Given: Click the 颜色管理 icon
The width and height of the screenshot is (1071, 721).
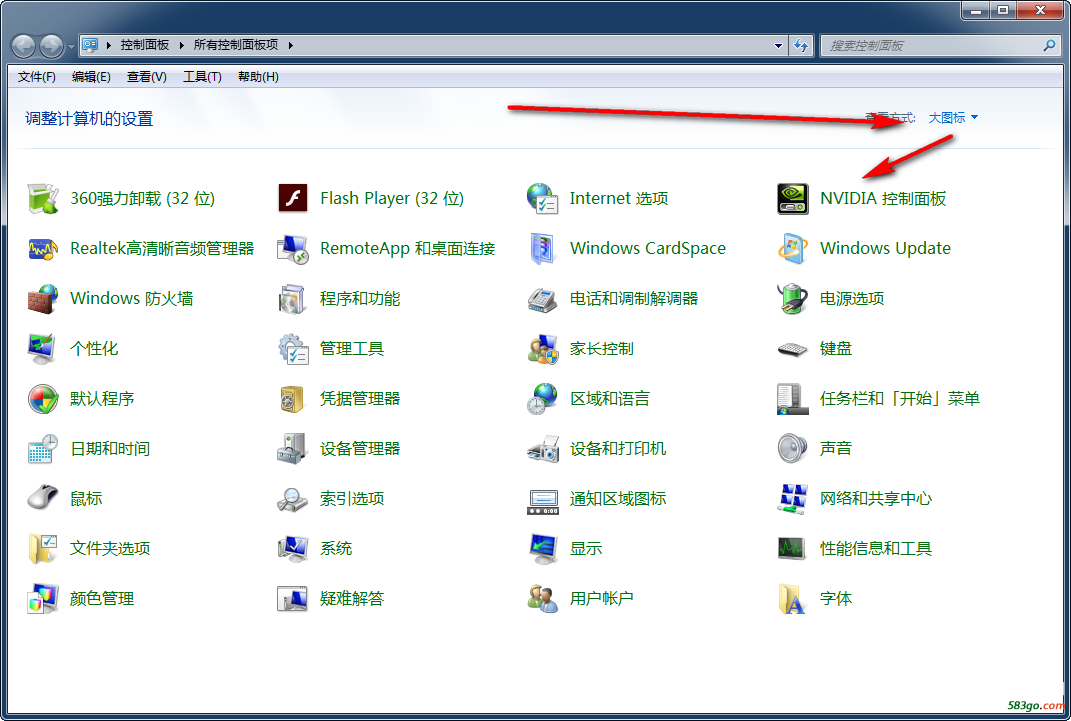Looking at the screenshot, I should pyautogui.click(x=43, y=599).
